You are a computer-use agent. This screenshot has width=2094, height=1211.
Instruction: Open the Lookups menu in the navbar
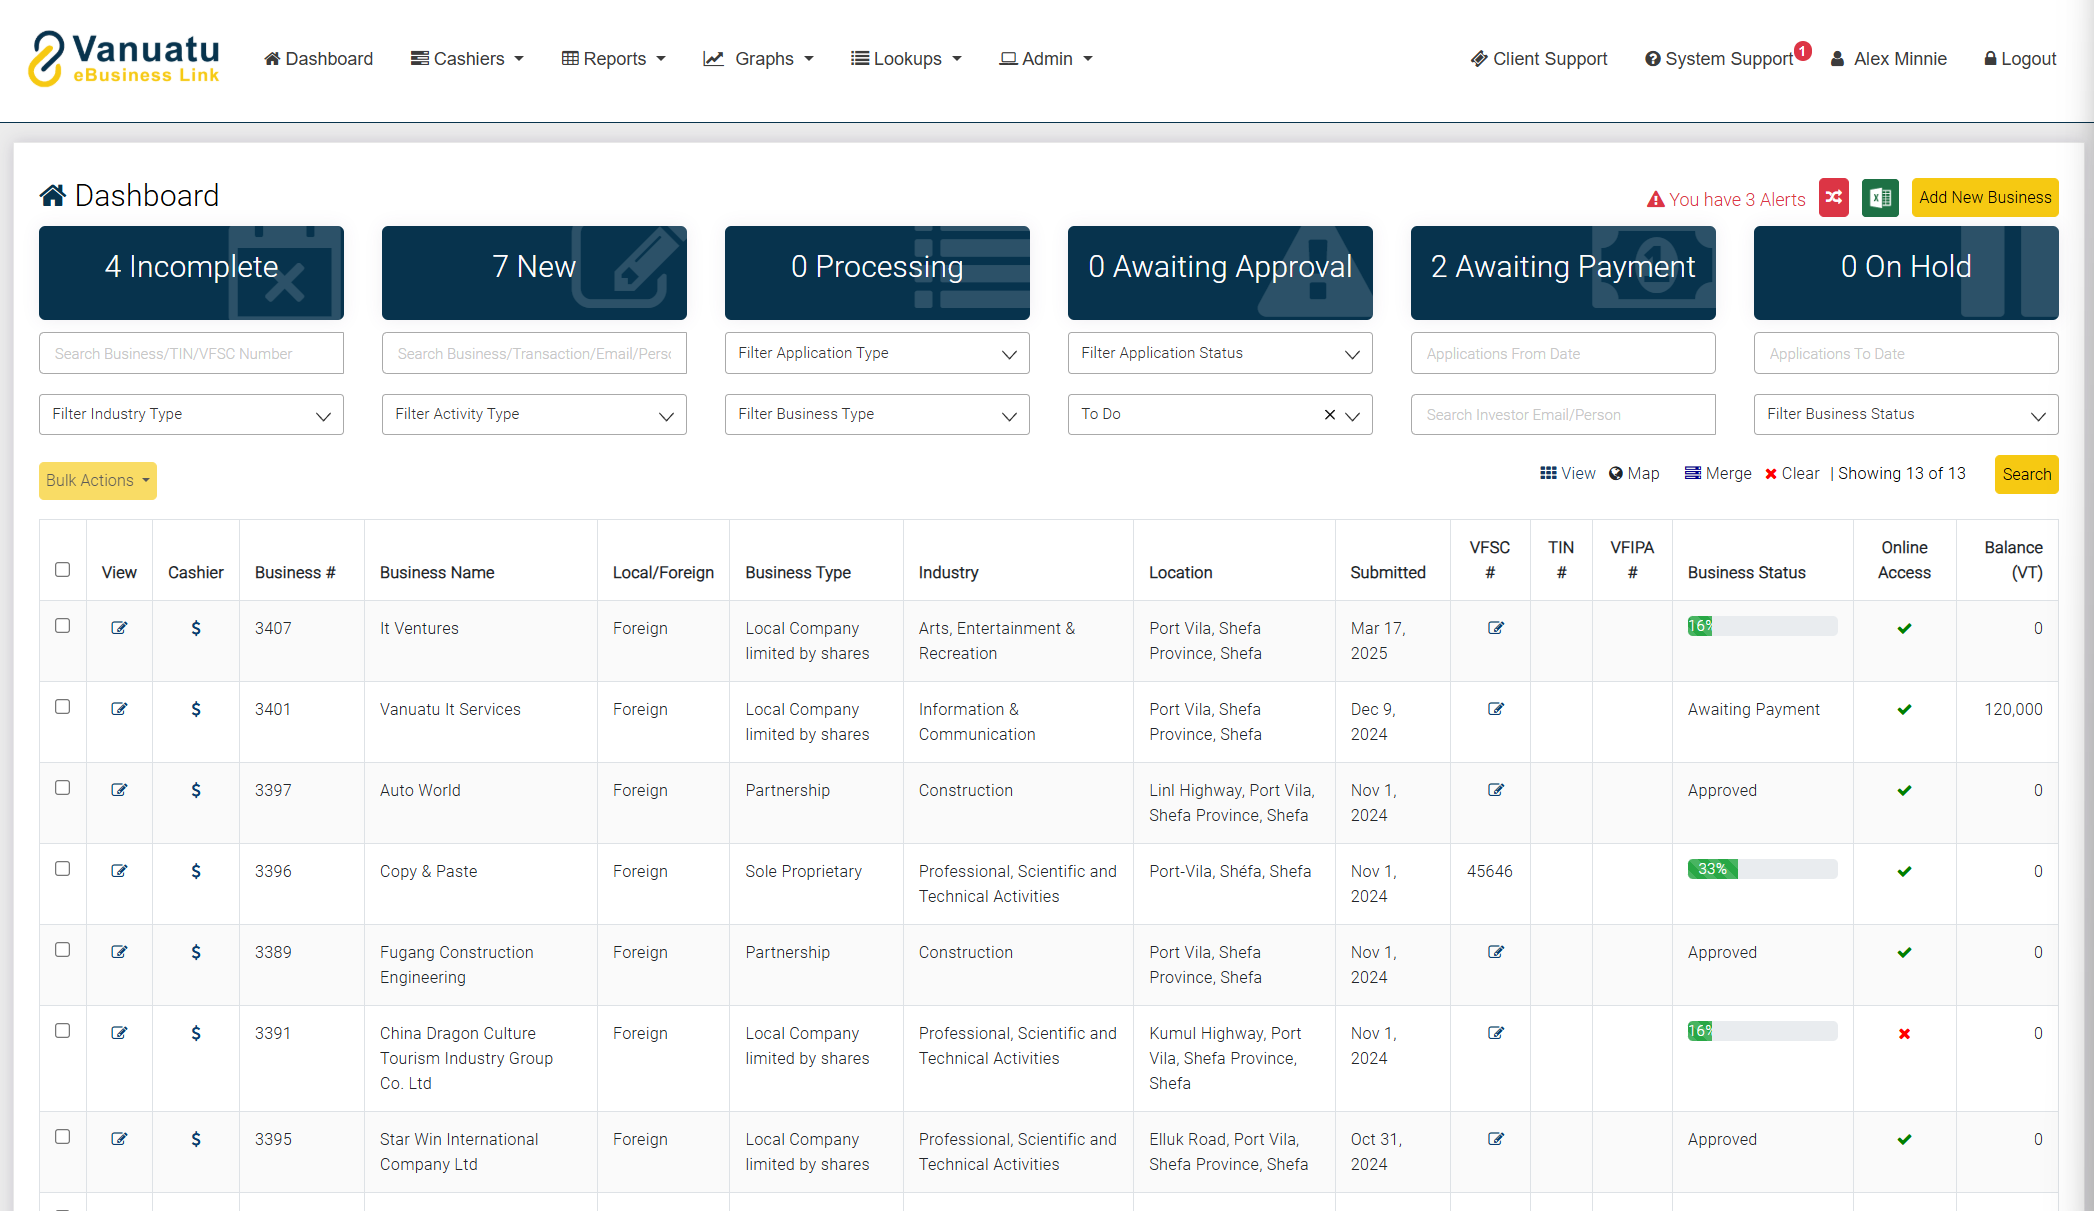(905, 59)
